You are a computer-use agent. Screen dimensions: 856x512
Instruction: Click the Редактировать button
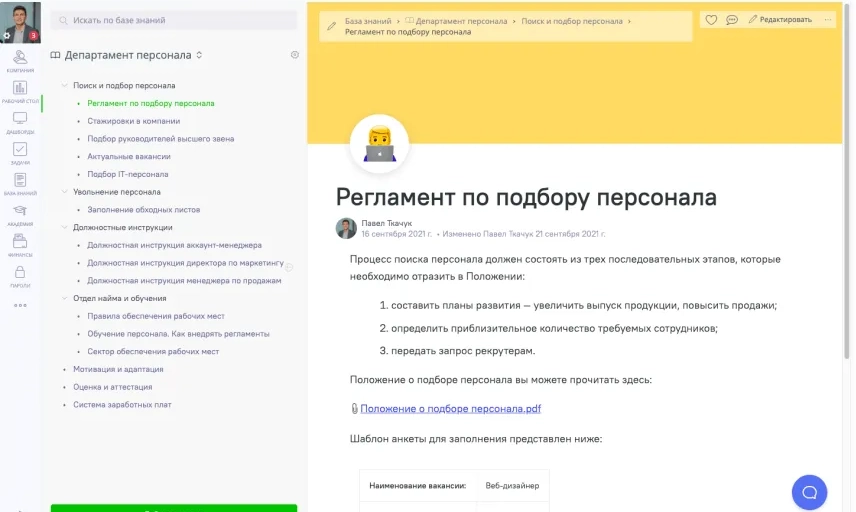[x=780, y=20]
